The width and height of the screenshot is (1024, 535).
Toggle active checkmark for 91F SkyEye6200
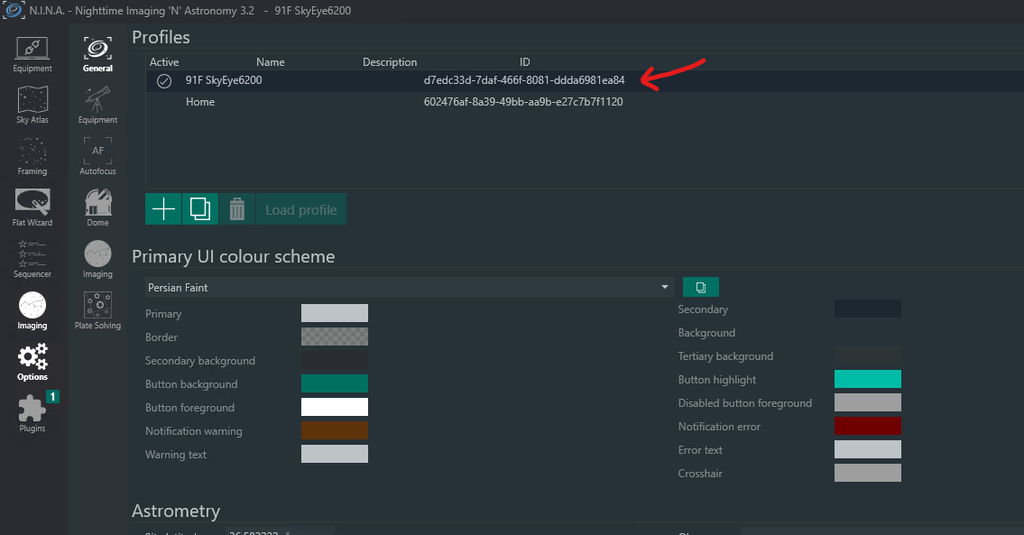[164, 81]
